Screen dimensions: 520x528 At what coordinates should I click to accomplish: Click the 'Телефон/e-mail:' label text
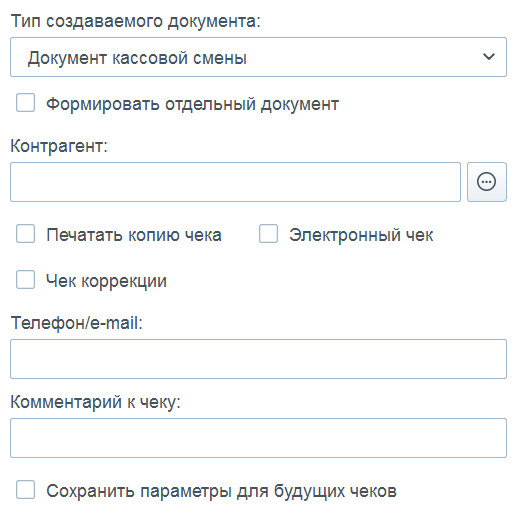(x=77, y=323)
